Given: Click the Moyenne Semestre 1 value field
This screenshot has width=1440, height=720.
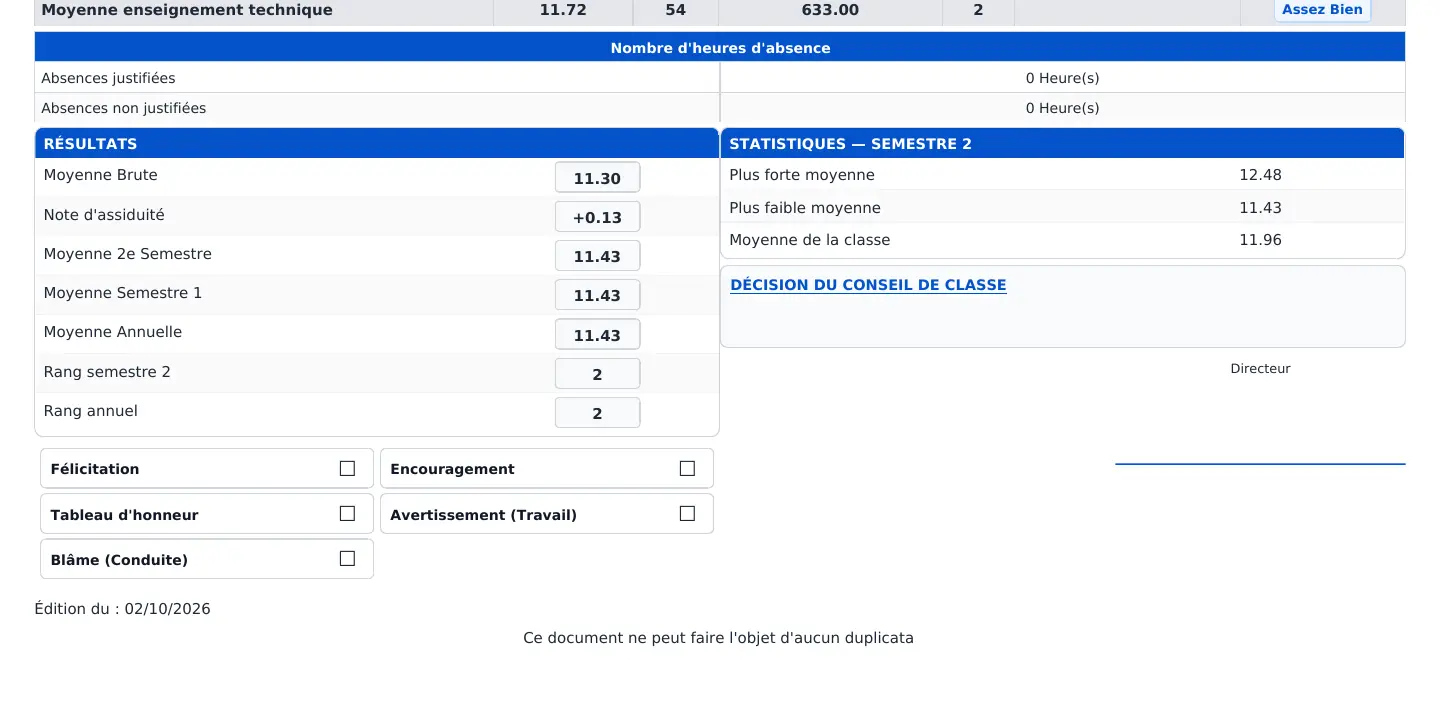Looking at the screenshot, I should click(597, 295).
